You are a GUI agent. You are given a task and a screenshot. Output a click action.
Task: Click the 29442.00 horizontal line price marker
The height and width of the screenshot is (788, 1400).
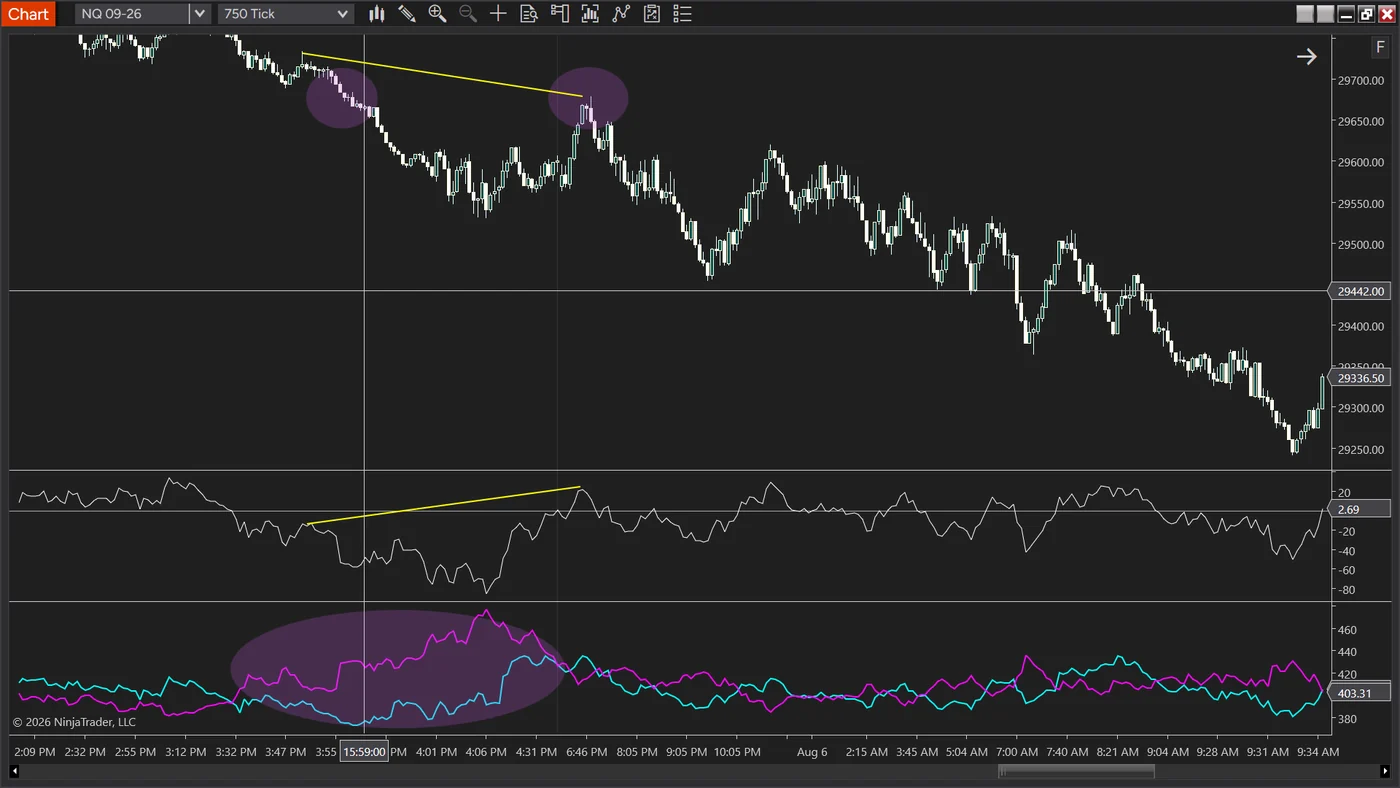(x=1361, y=291)
